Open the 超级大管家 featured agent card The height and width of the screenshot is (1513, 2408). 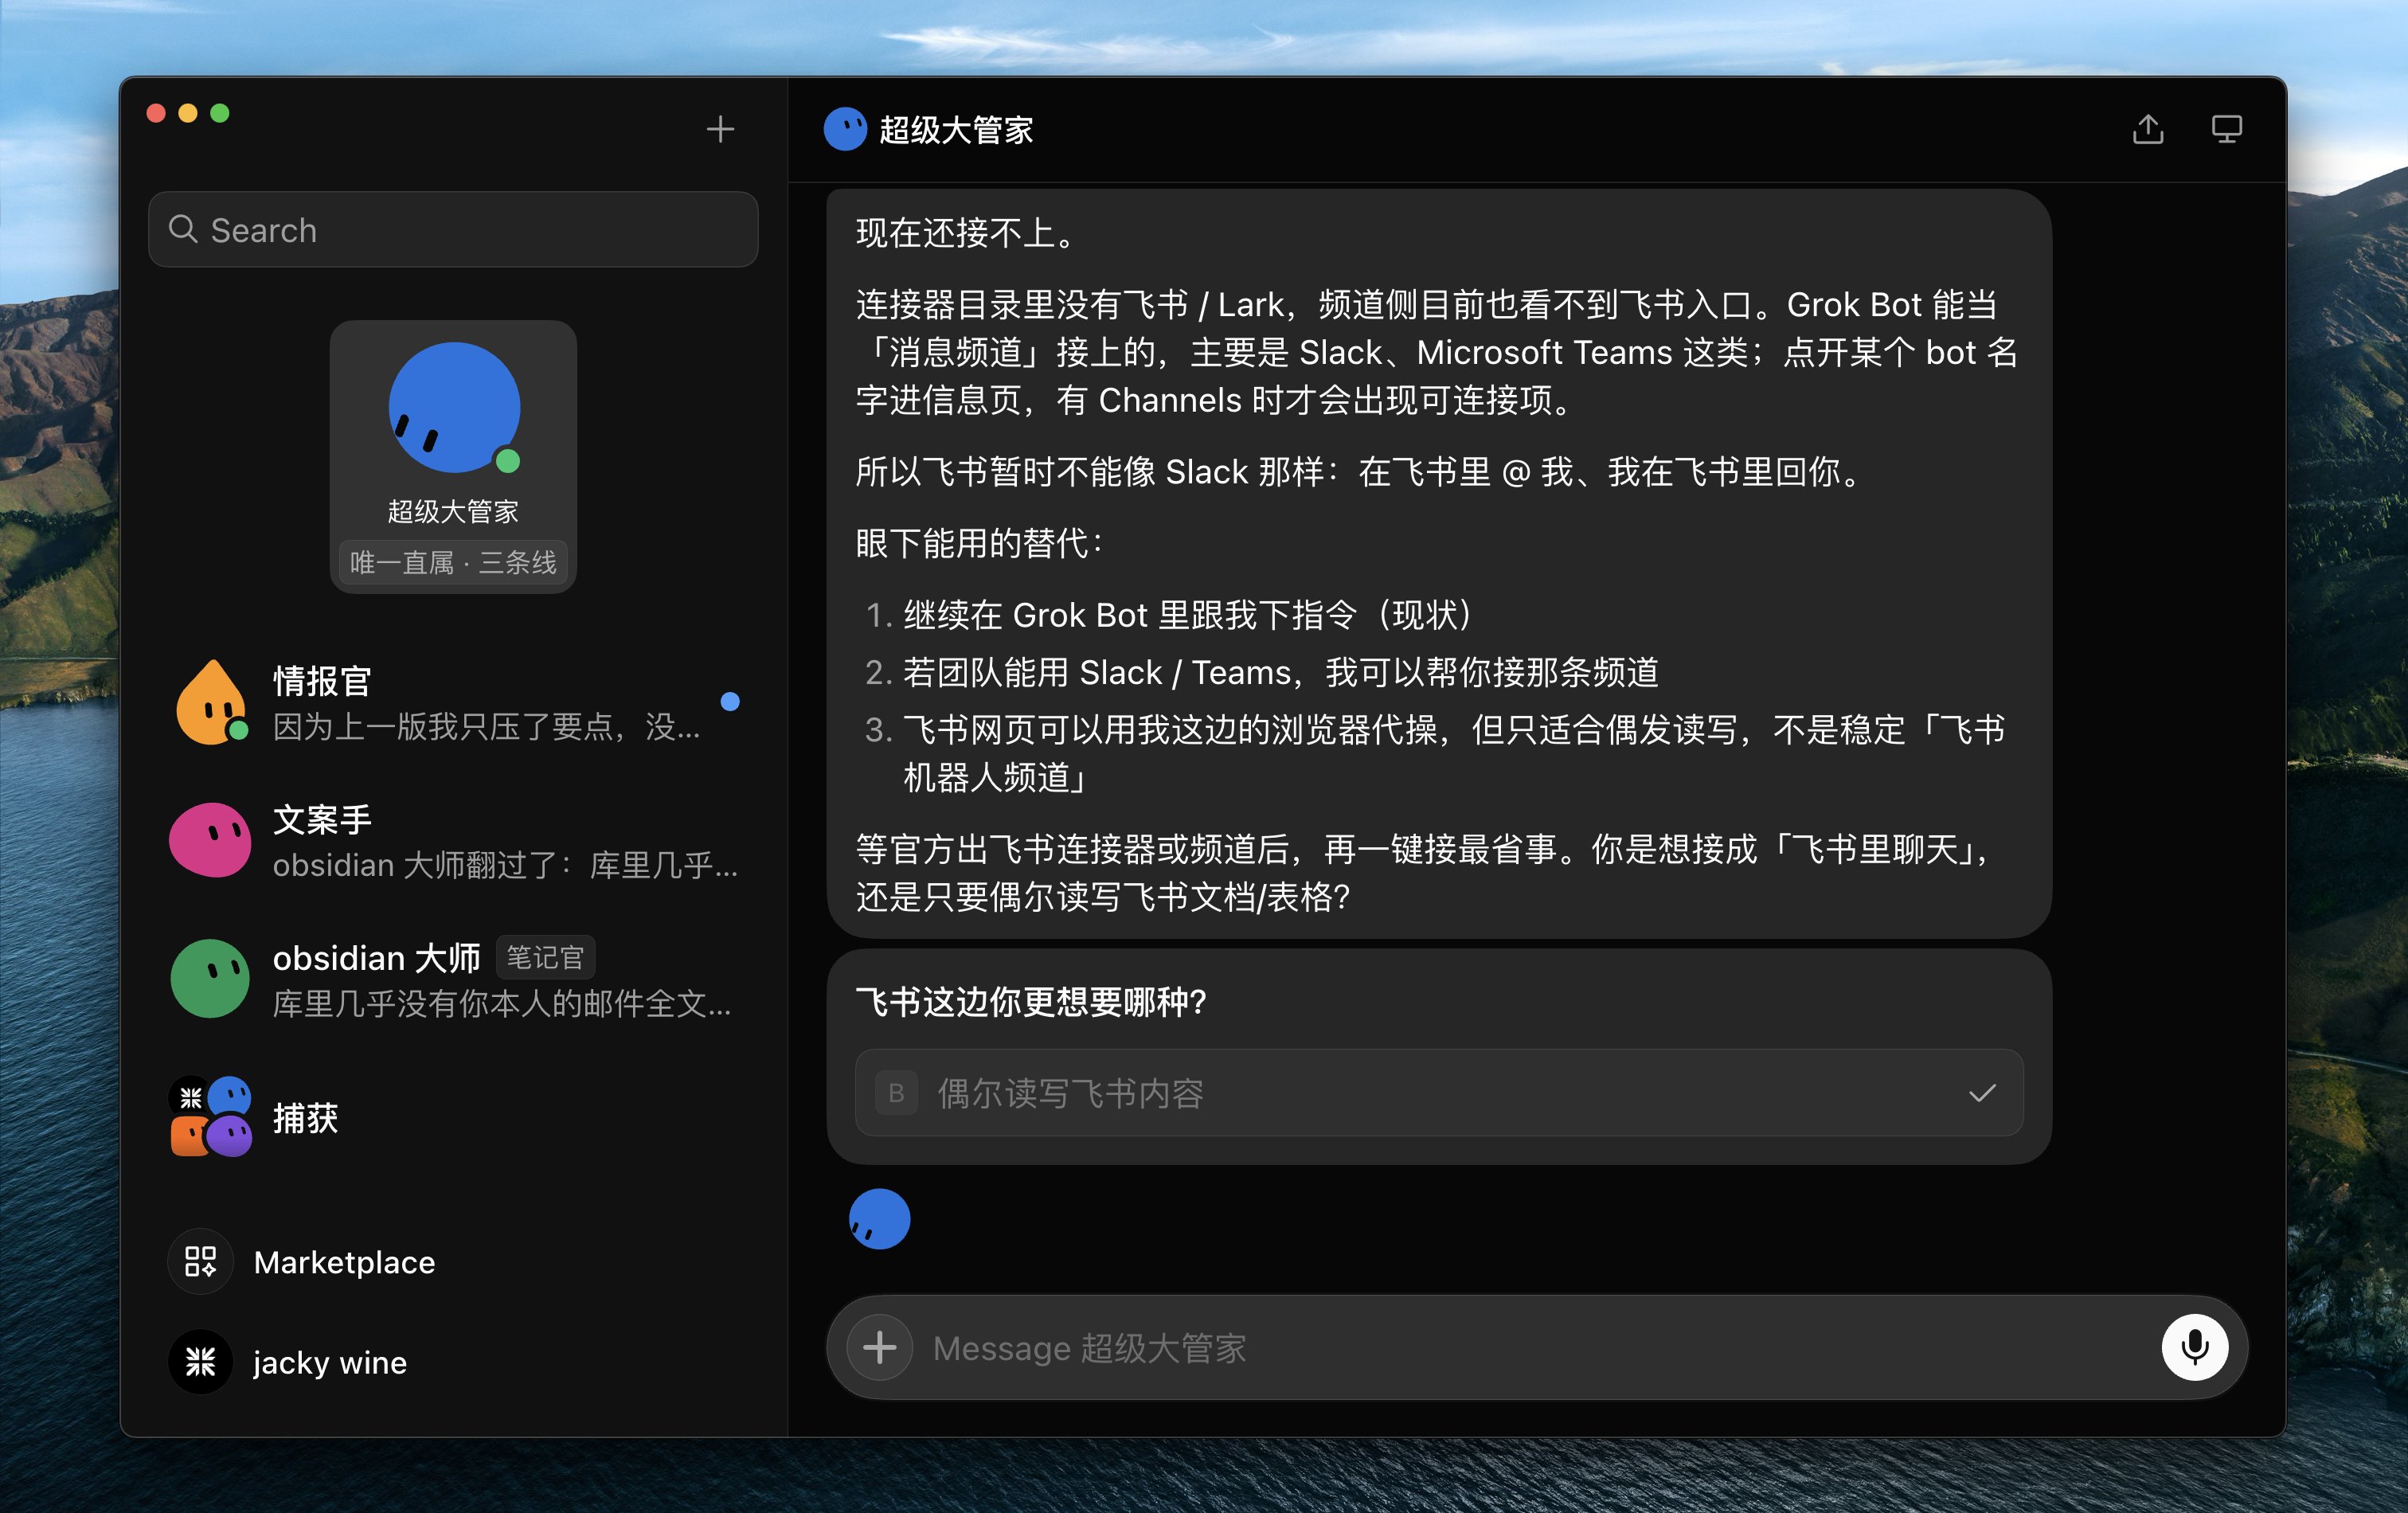[453, 456]
